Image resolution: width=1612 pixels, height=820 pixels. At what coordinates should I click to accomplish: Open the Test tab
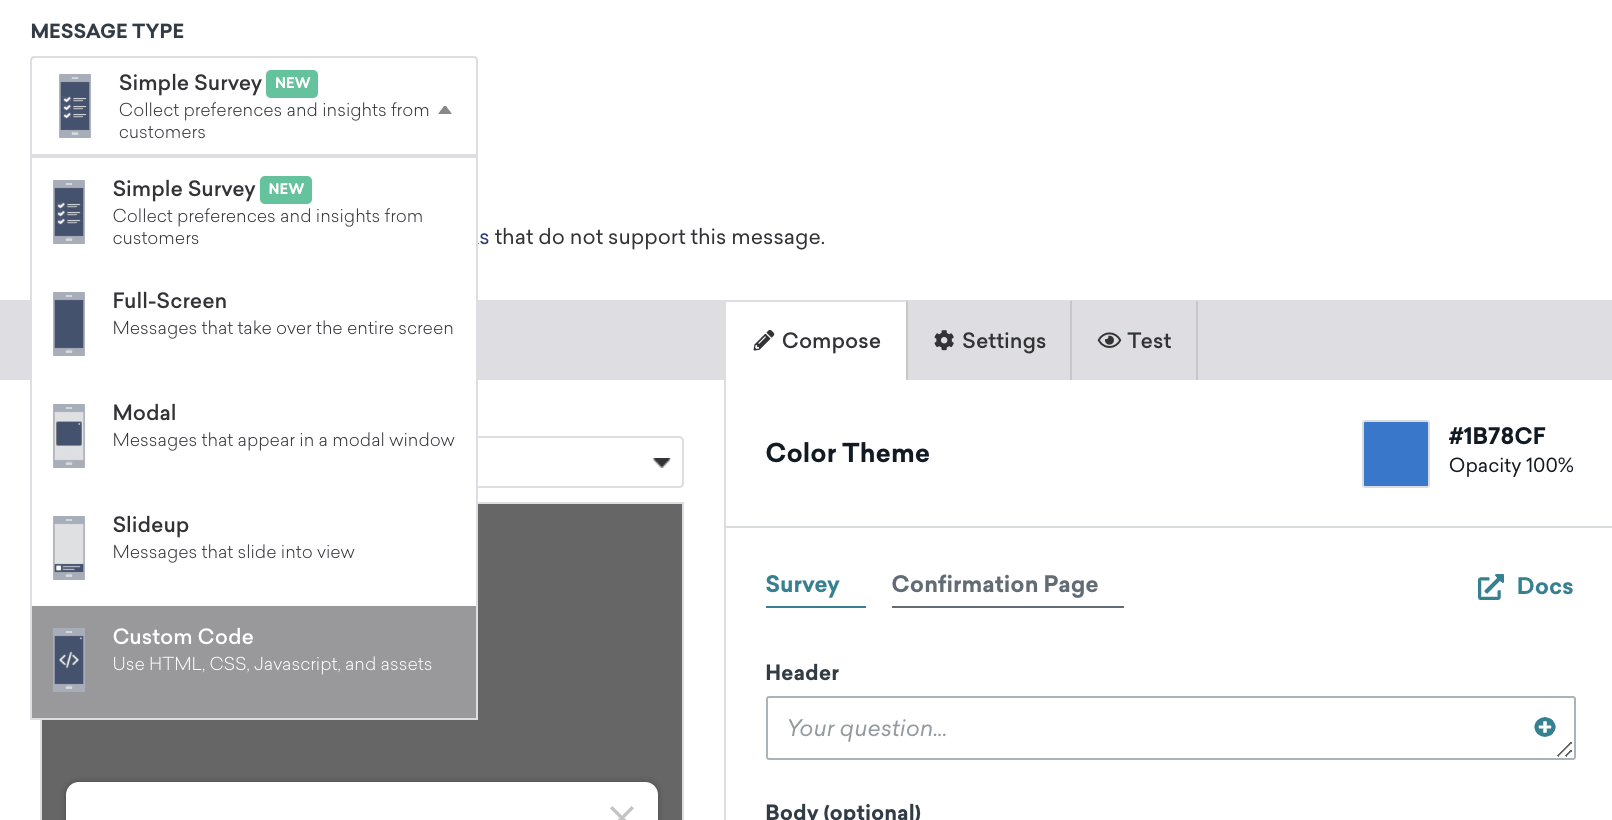tap(1134, 341)
